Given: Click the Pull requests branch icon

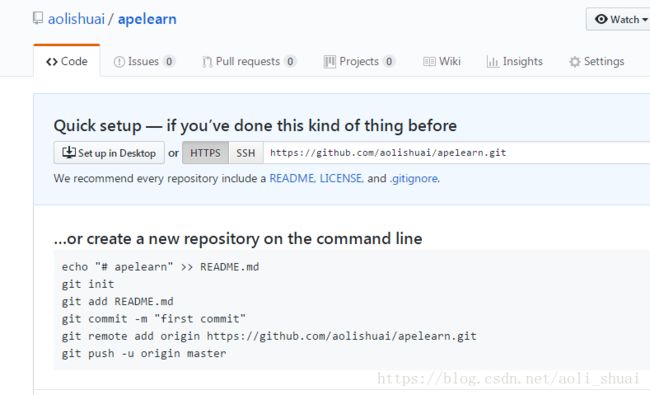Looking at the screenshot, I should coord(207,62).
